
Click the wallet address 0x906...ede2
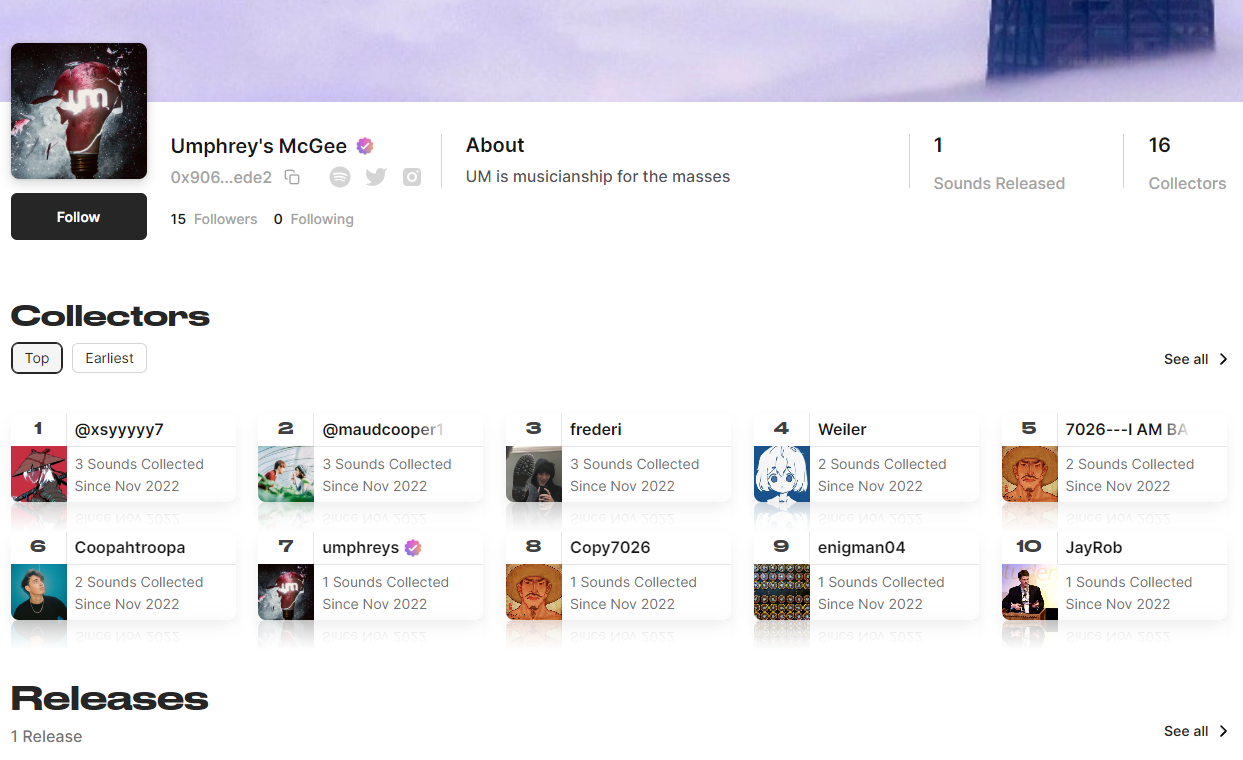coord(221,177)
